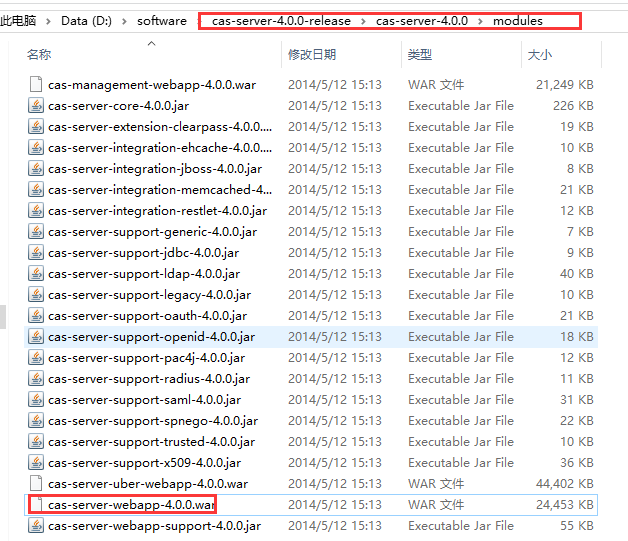Select the cas-management-webapp-4.0.0.war file icon
628x541 pixels.
point(36,84)
